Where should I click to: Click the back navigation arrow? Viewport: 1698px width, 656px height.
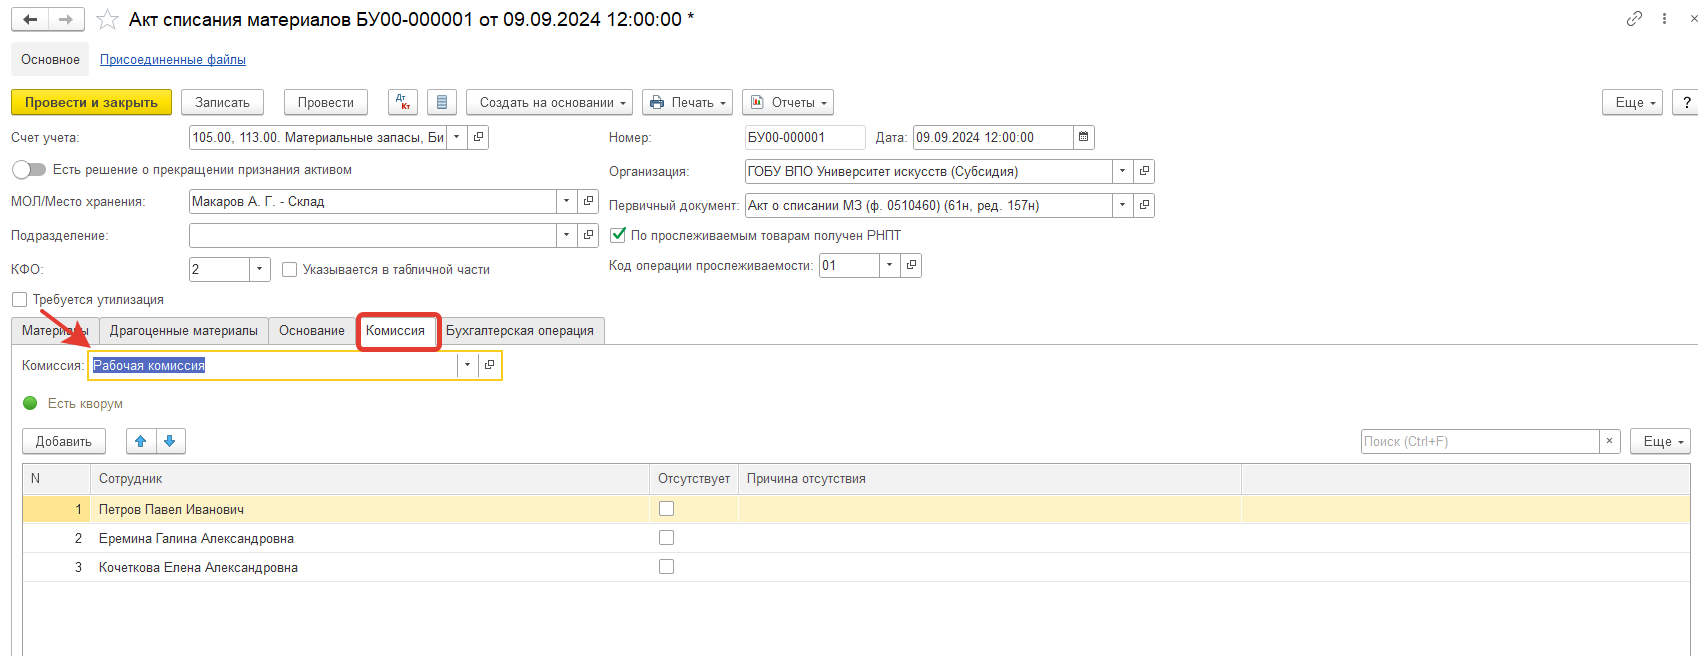[30, 19]
